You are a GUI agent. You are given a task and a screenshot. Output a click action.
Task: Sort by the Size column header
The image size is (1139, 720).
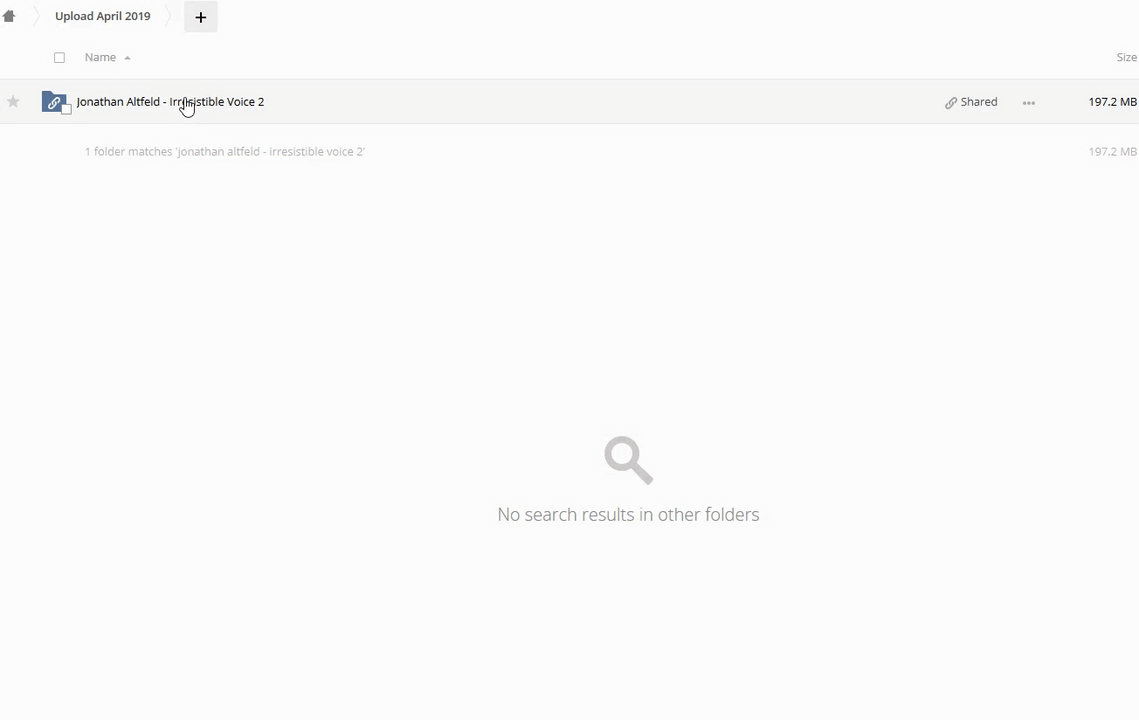tap(1127, 57)
